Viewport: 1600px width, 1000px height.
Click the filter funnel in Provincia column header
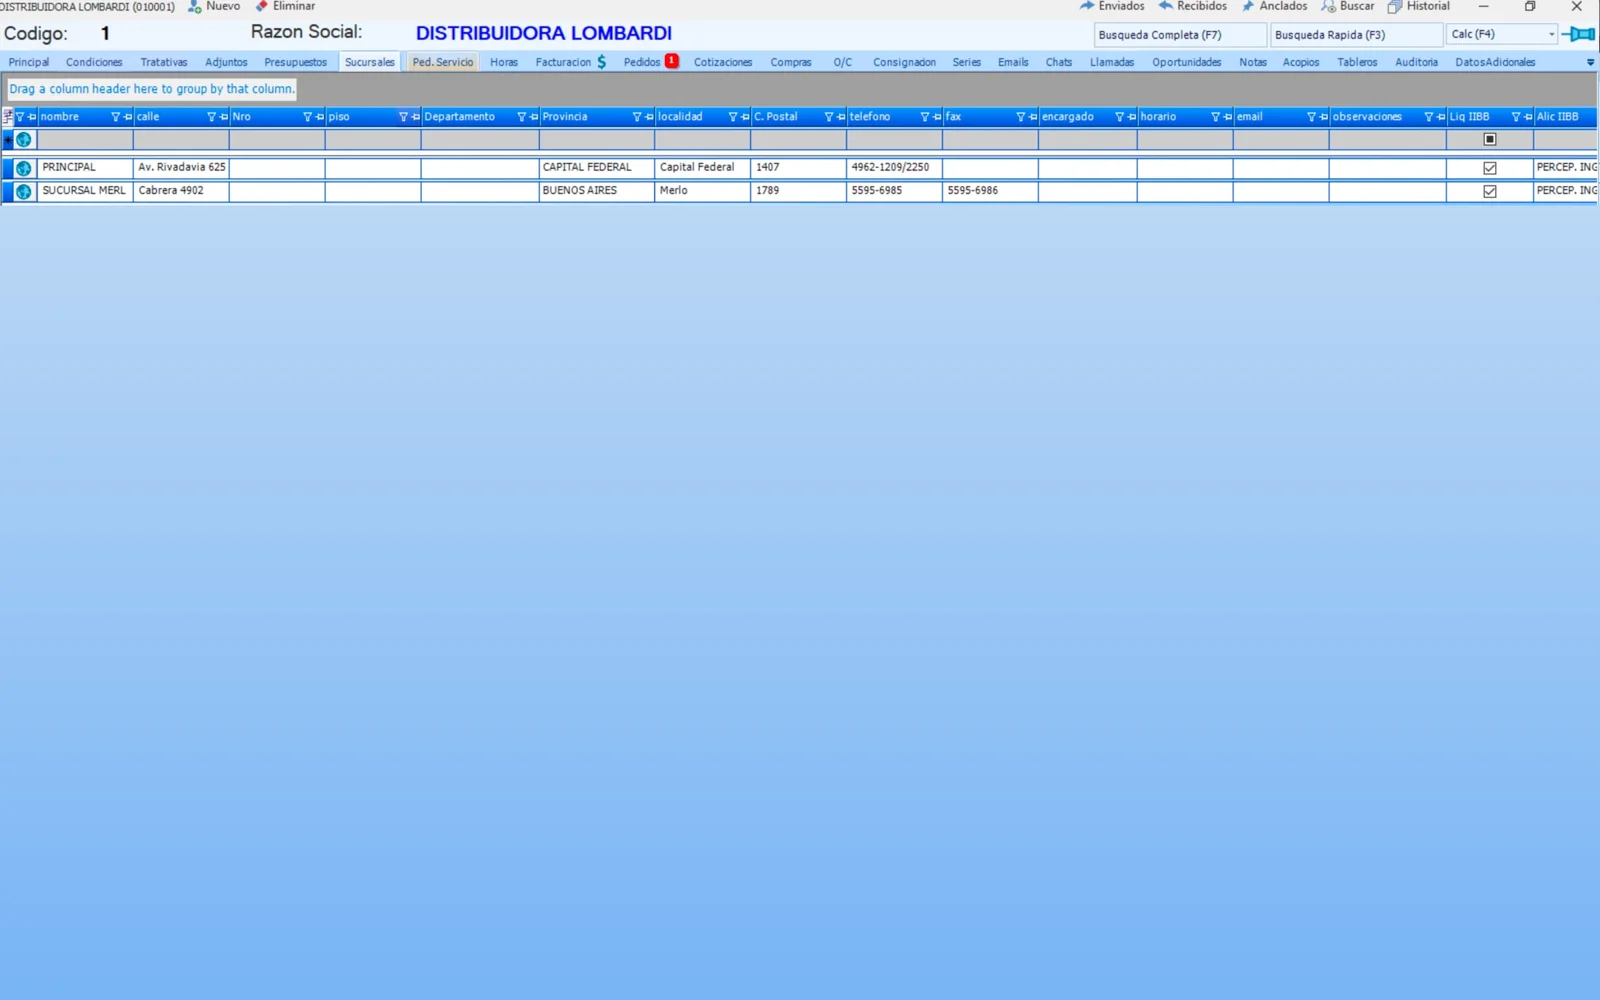coord(636,117)
